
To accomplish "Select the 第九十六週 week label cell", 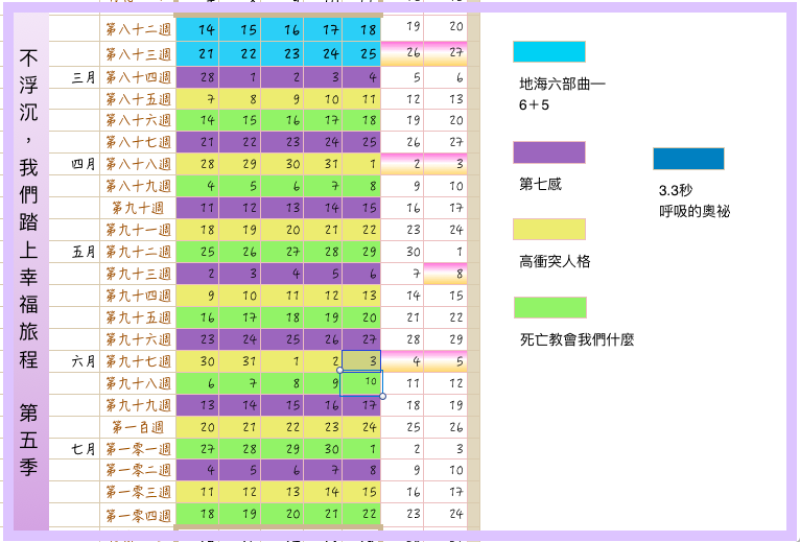I will pos(138,339).
